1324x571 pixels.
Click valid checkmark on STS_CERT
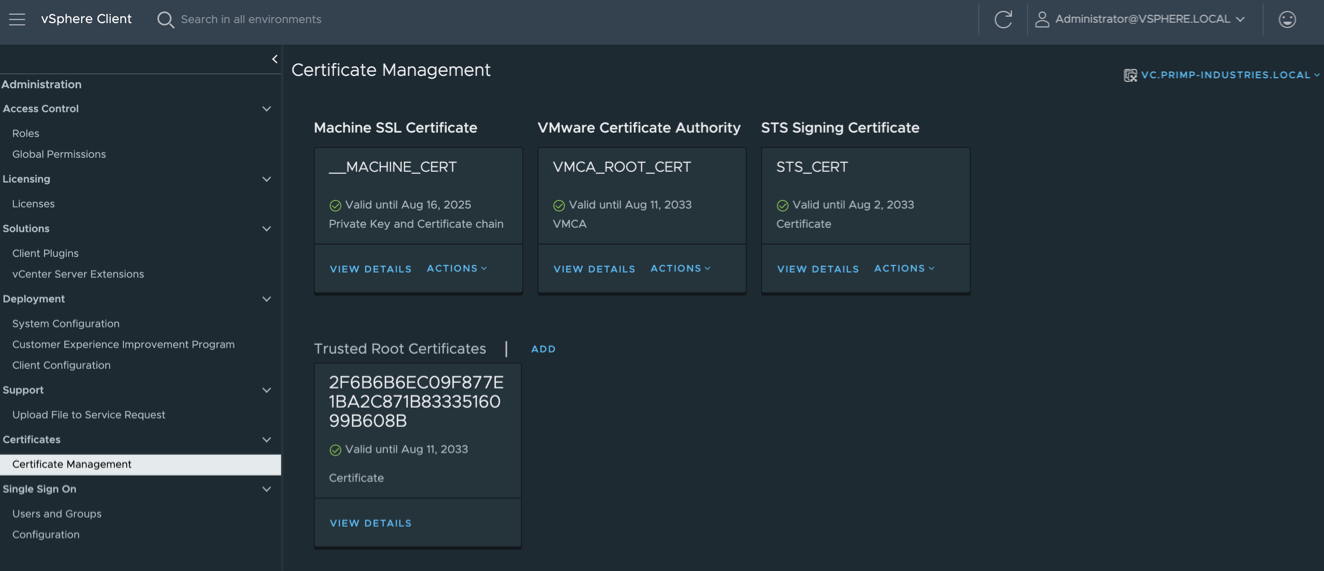pyautogui.click(x=783, y=205)
